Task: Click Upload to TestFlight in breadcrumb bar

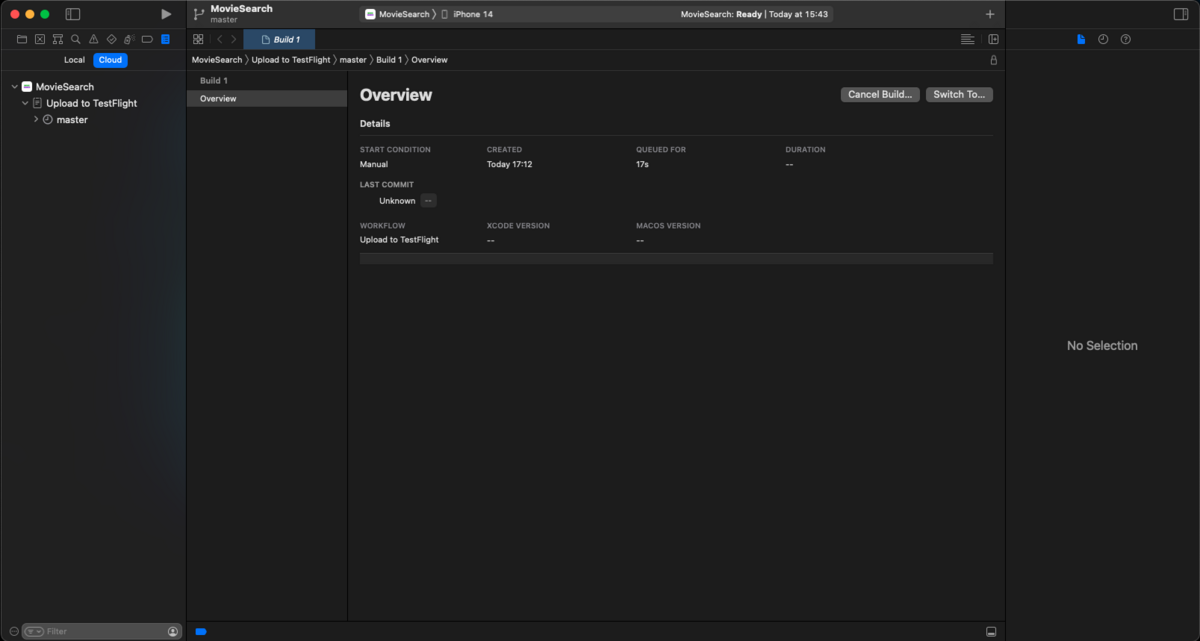Action: tap(291, 60)
